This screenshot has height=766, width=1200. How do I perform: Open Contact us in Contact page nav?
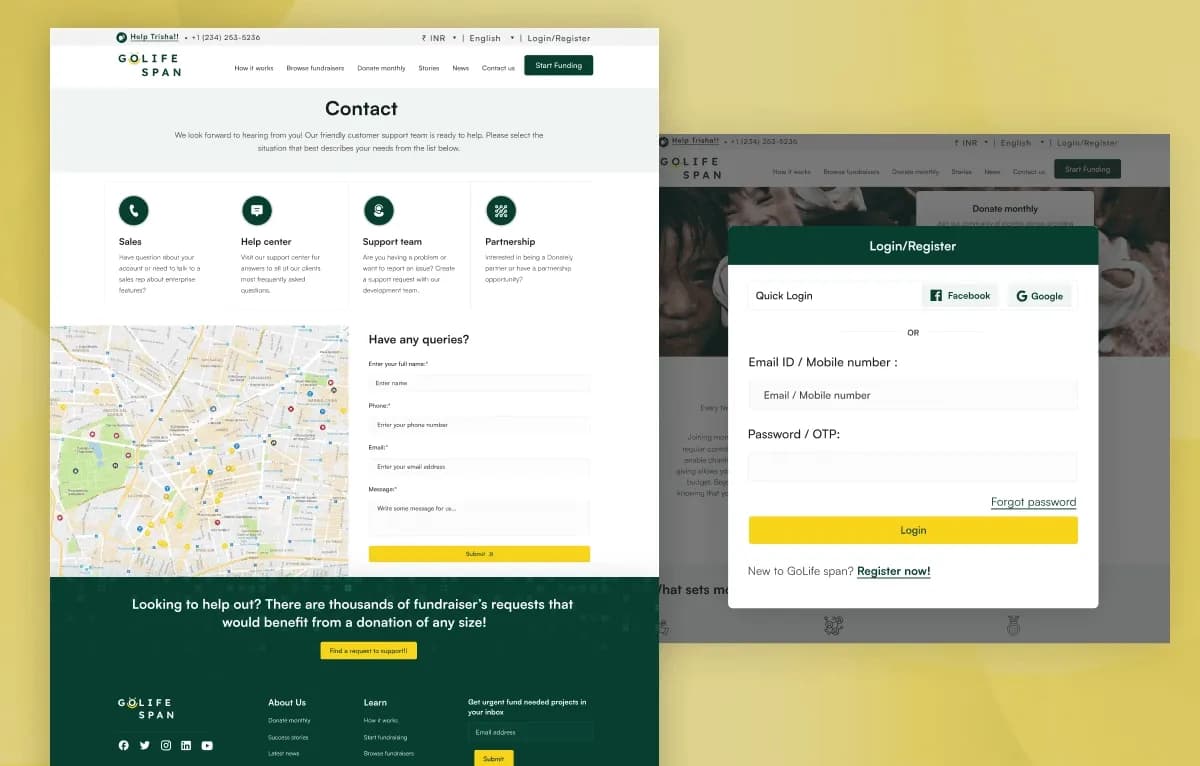(x=498, y=68)
